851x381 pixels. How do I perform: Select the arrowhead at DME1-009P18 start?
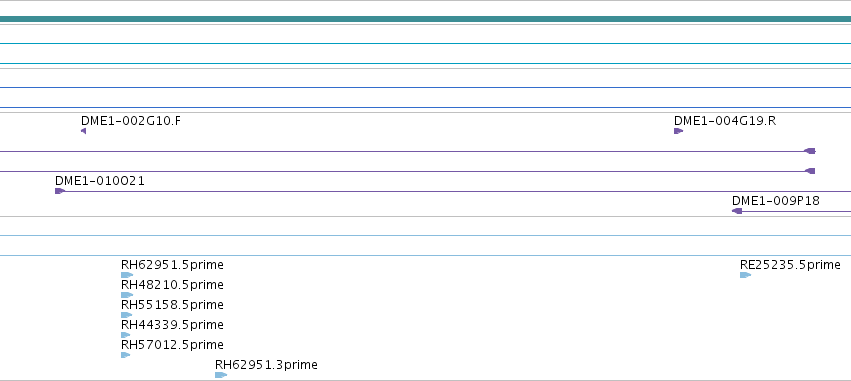737,211
